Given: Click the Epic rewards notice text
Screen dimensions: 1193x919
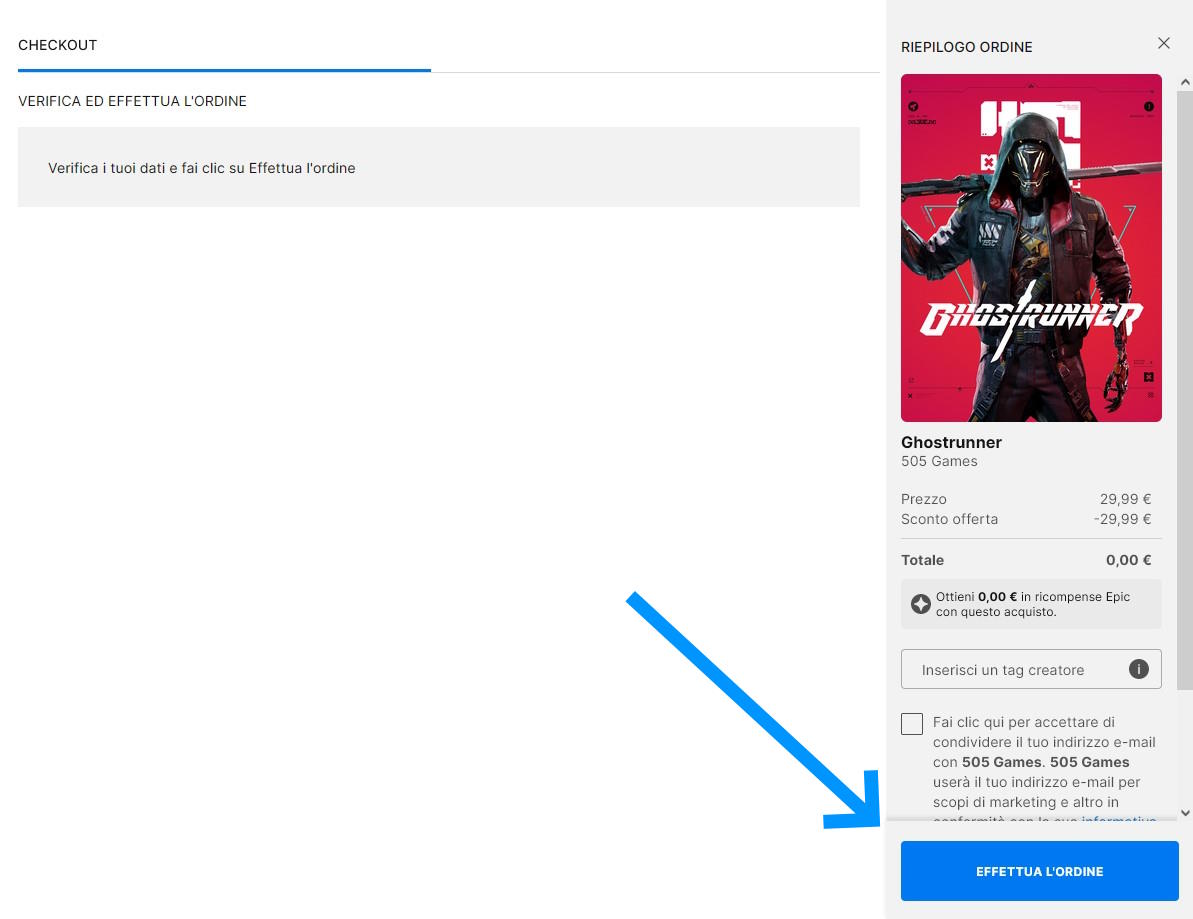Looking at the screenshot, I should point(1032,604).
